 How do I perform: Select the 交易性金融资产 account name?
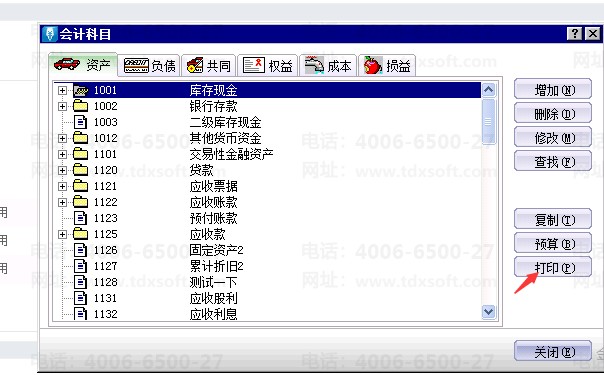point(231,154)
